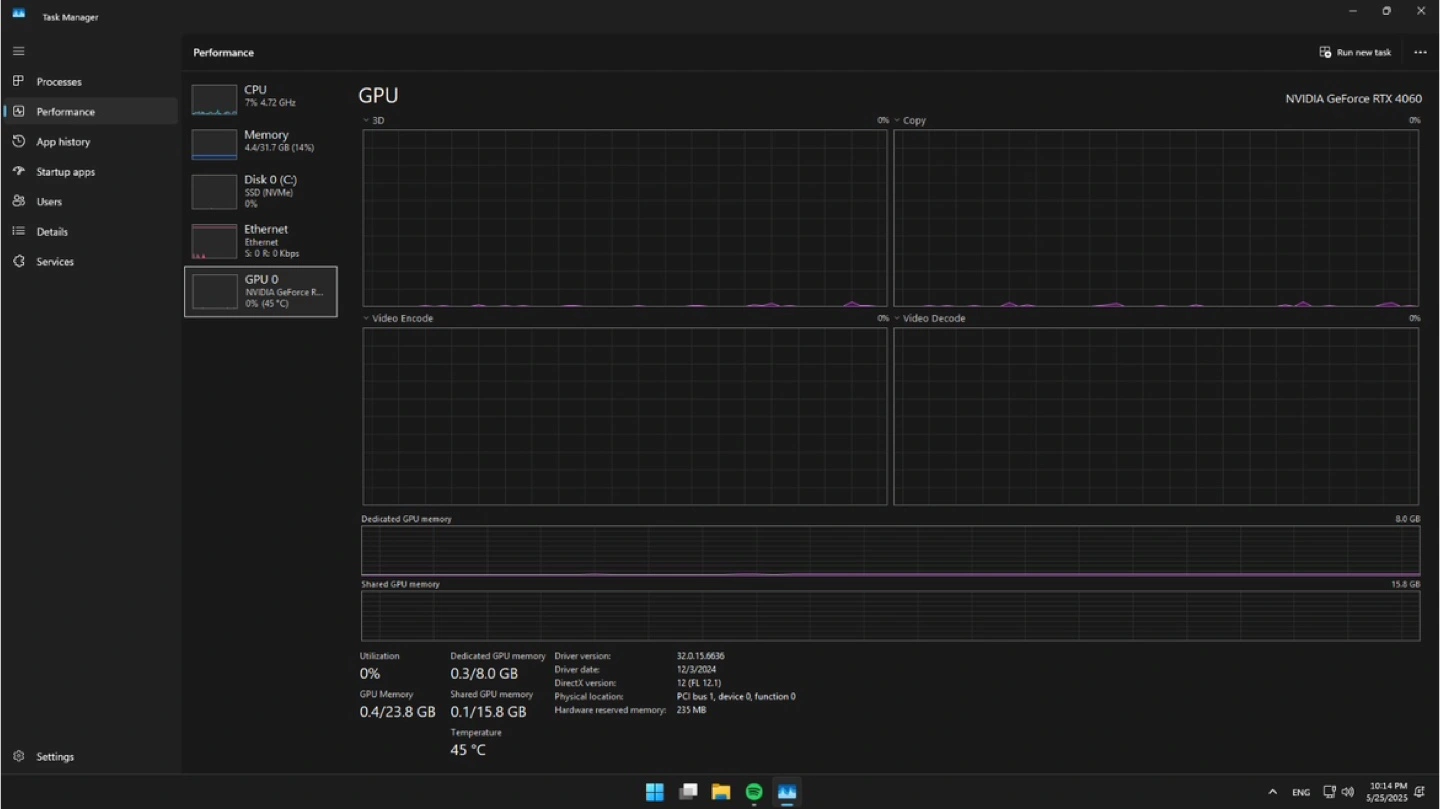1440x809 pixels.
Task: Click the NVIDIA GeForce RTX 4060 label
Action: coord(1353,99)
